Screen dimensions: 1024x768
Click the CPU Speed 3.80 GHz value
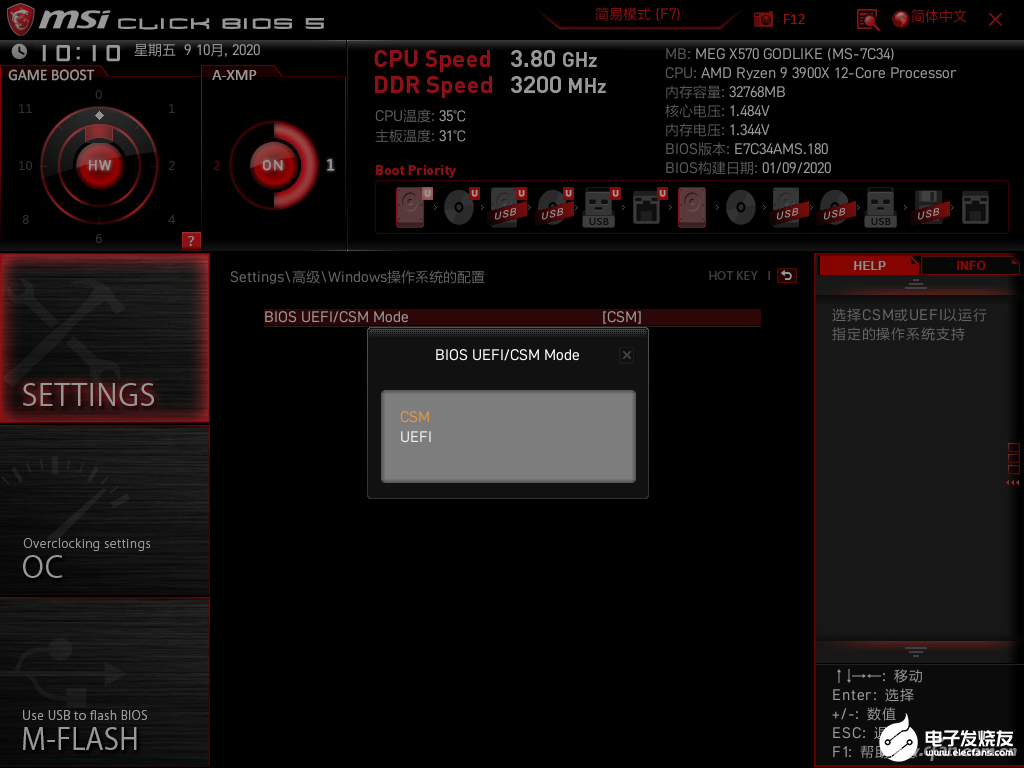pos(554,59)
